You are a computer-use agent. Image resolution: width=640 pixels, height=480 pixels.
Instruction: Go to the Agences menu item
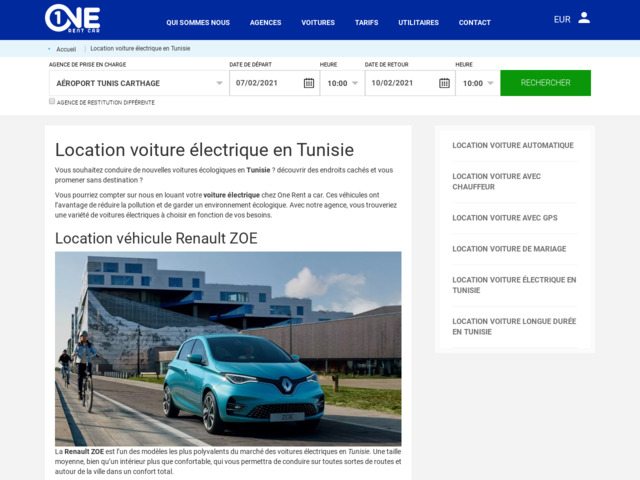[266, 22]
